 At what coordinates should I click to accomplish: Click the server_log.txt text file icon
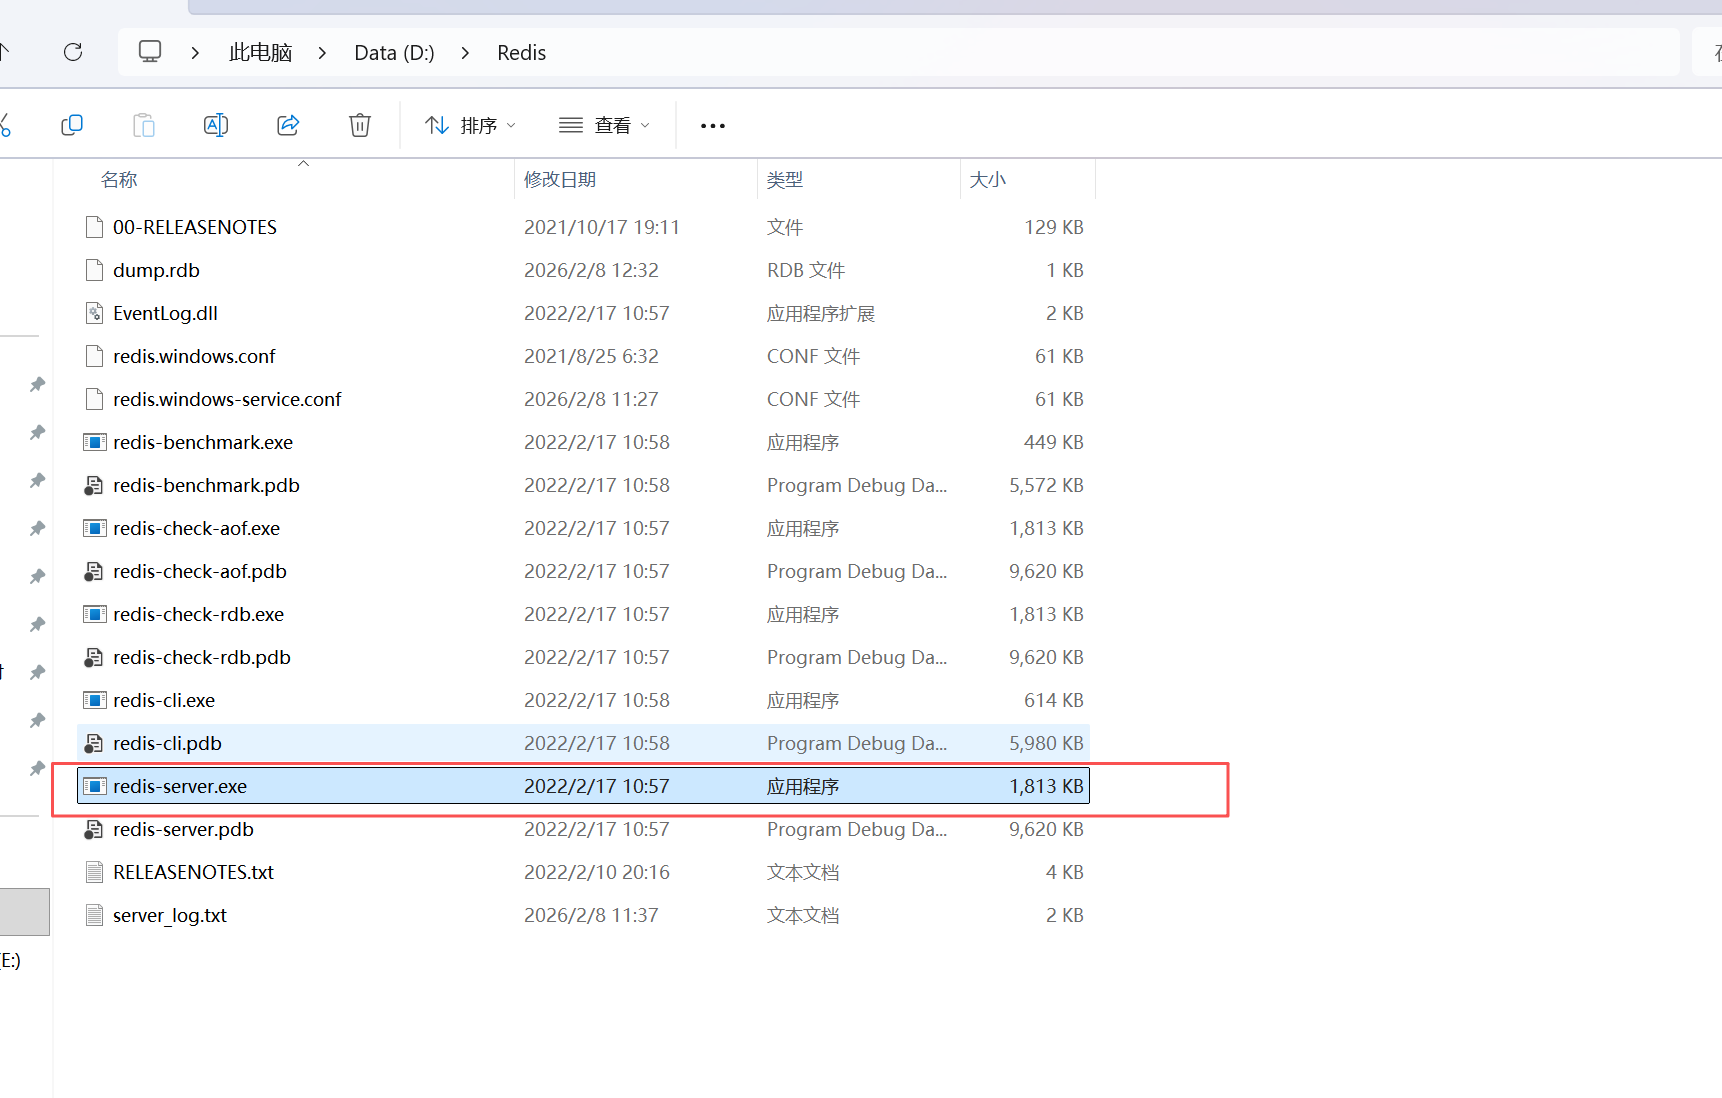tap(94, 915)
